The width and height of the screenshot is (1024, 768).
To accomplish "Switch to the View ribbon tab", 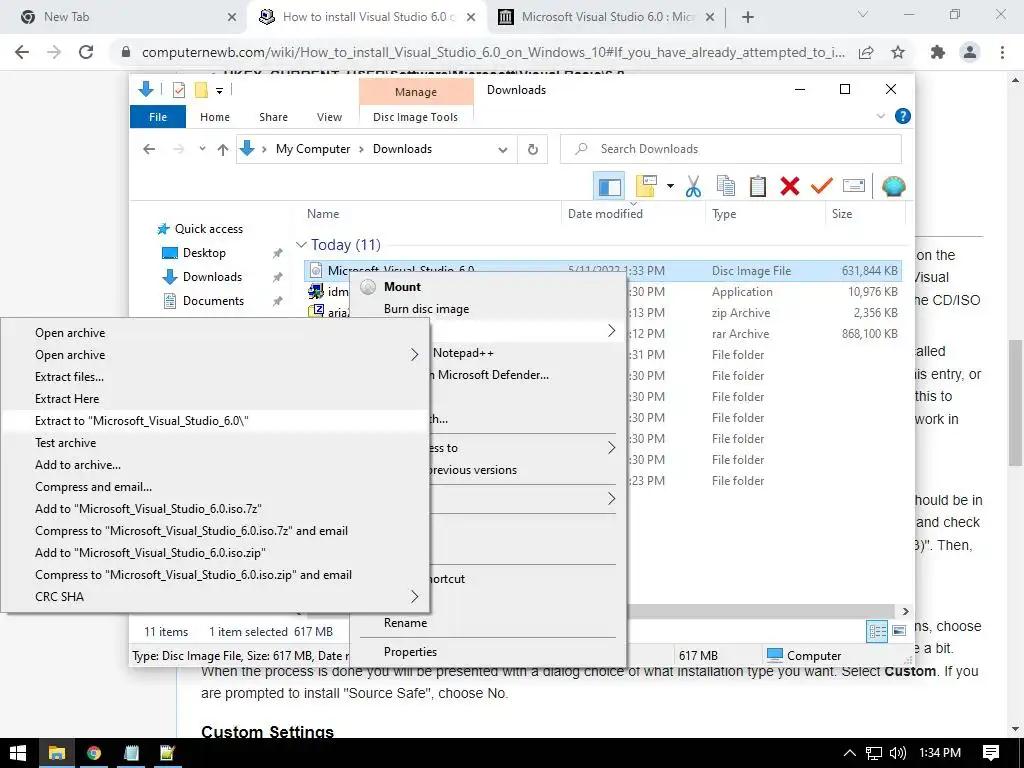I will (x=329, y=117).
